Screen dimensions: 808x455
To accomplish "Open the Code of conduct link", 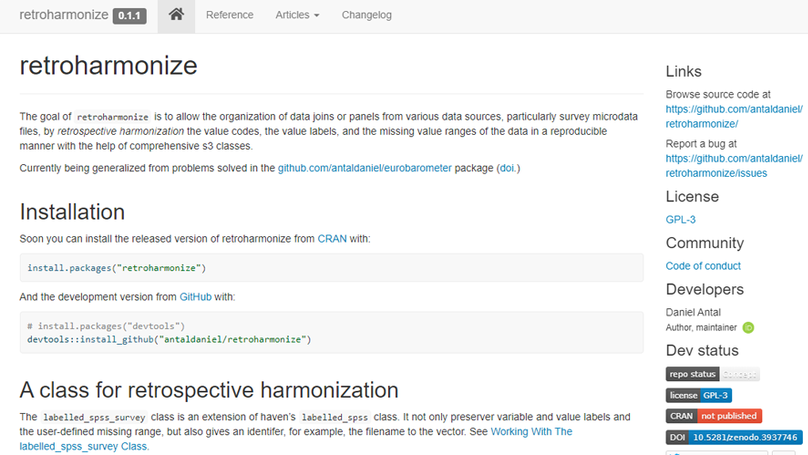I will 703,266.
